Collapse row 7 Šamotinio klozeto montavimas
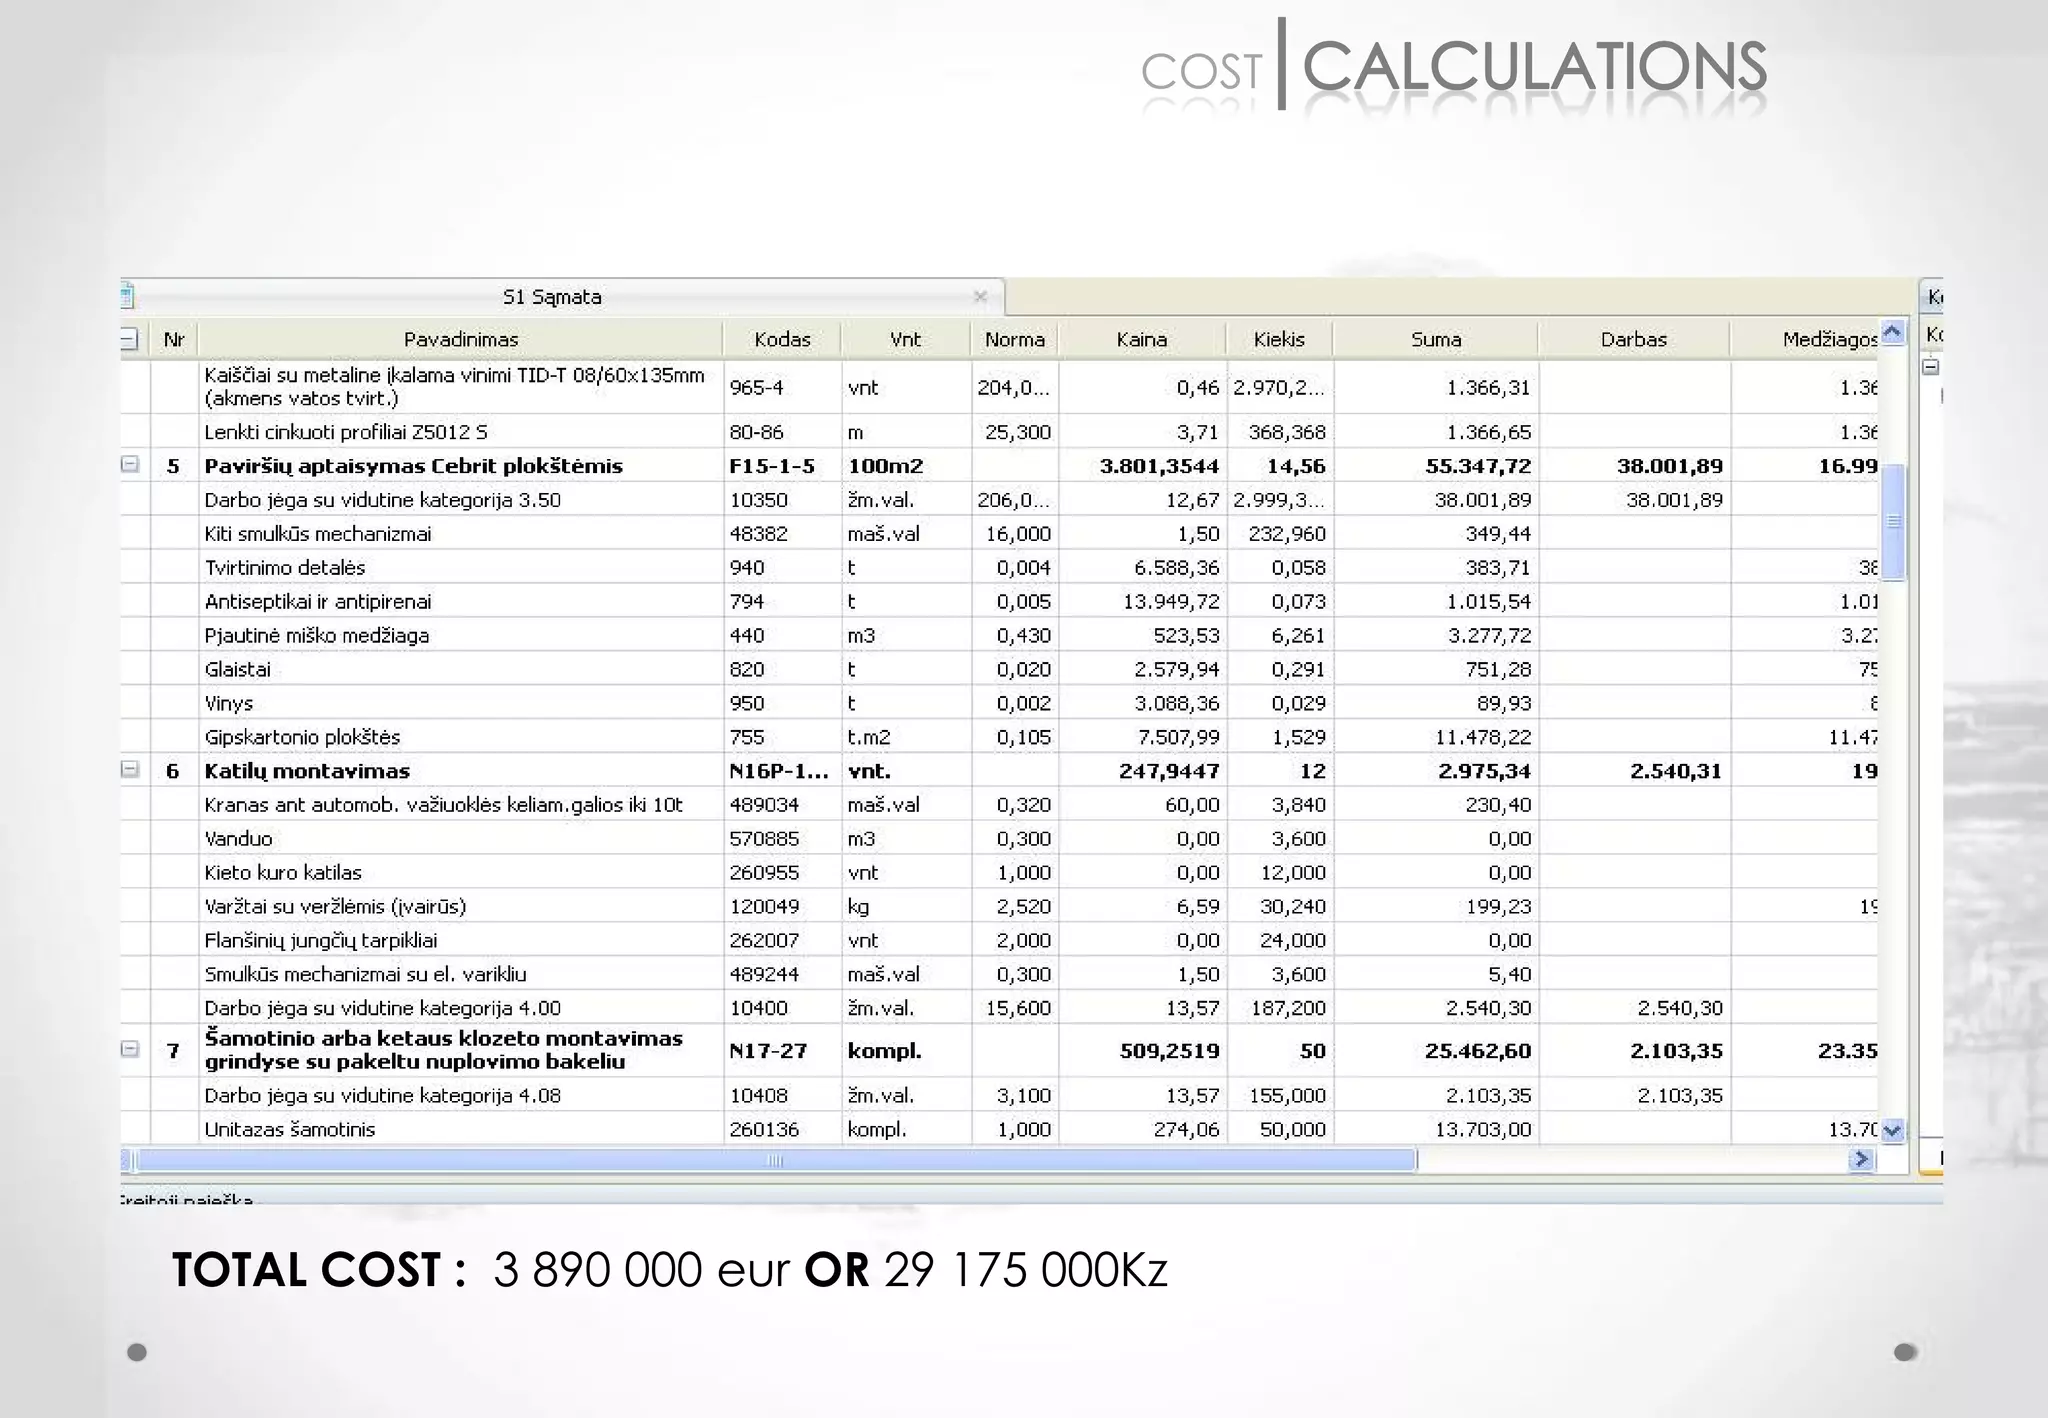This screenshot has height=1418, width=2048. (x=130, y=1049)
